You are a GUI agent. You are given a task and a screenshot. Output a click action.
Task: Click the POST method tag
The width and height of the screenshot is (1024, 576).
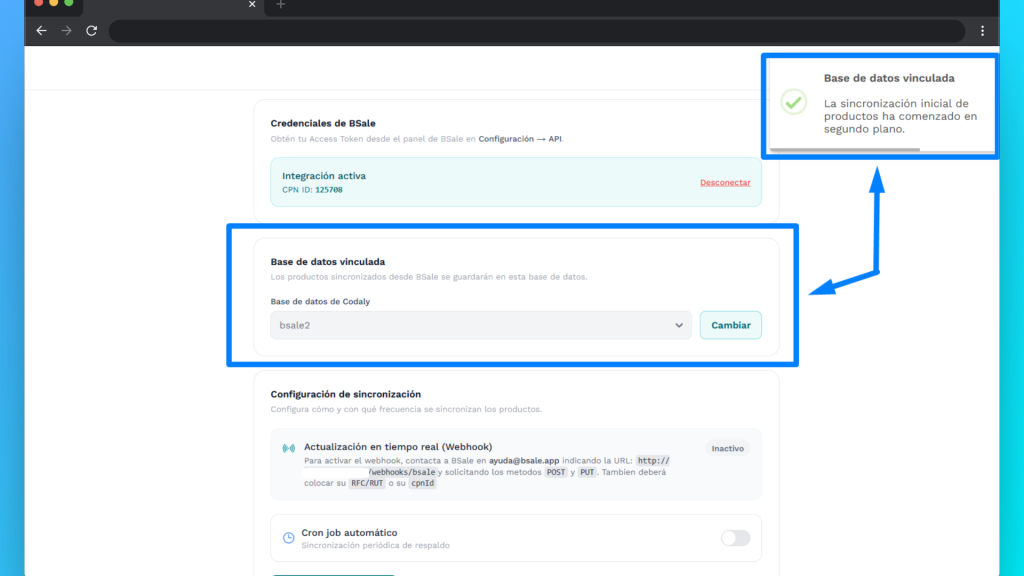tap(556, 472)
